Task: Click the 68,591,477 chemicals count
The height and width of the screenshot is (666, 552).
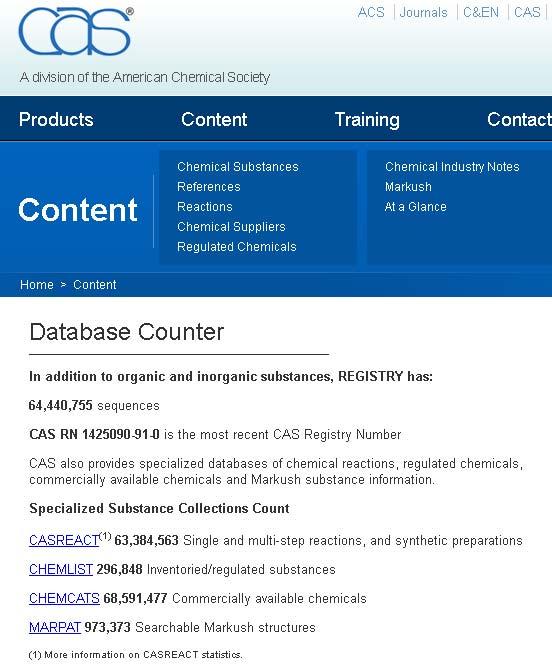Action: click(x=135, y=598)
